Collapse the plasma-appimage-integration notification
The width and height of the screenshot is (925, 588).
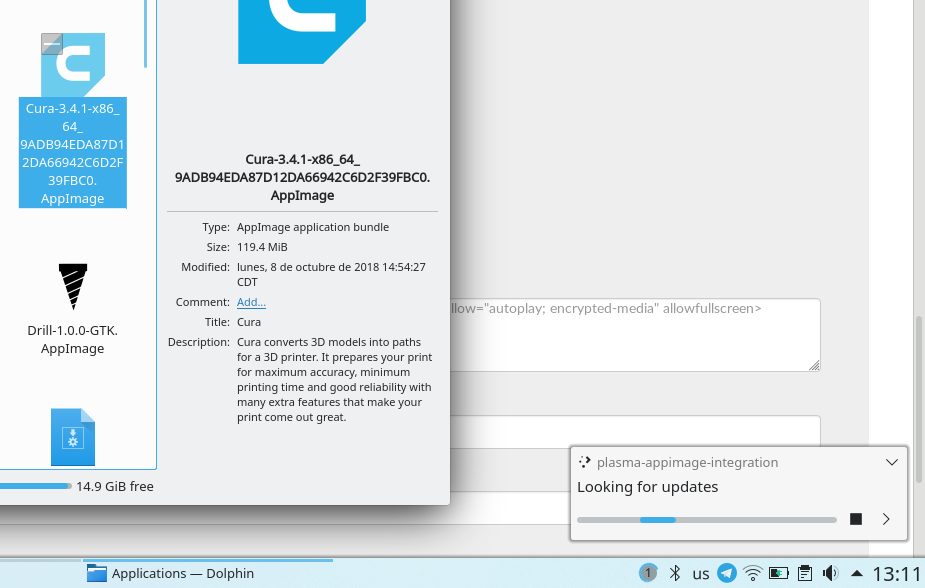click(x=892, y=462)
